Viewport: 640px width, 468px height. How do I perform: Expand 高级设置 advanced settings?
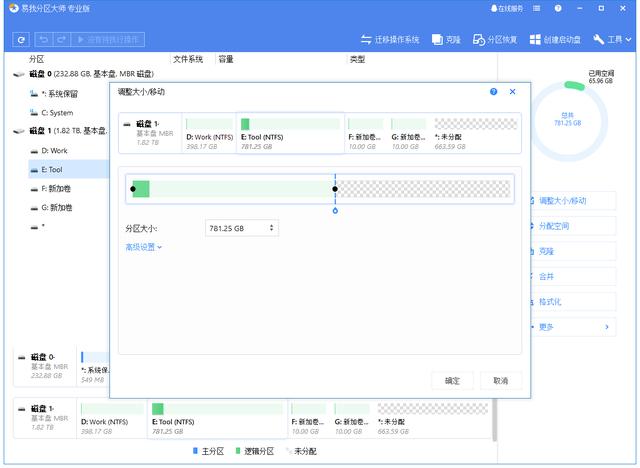[143, 247]
